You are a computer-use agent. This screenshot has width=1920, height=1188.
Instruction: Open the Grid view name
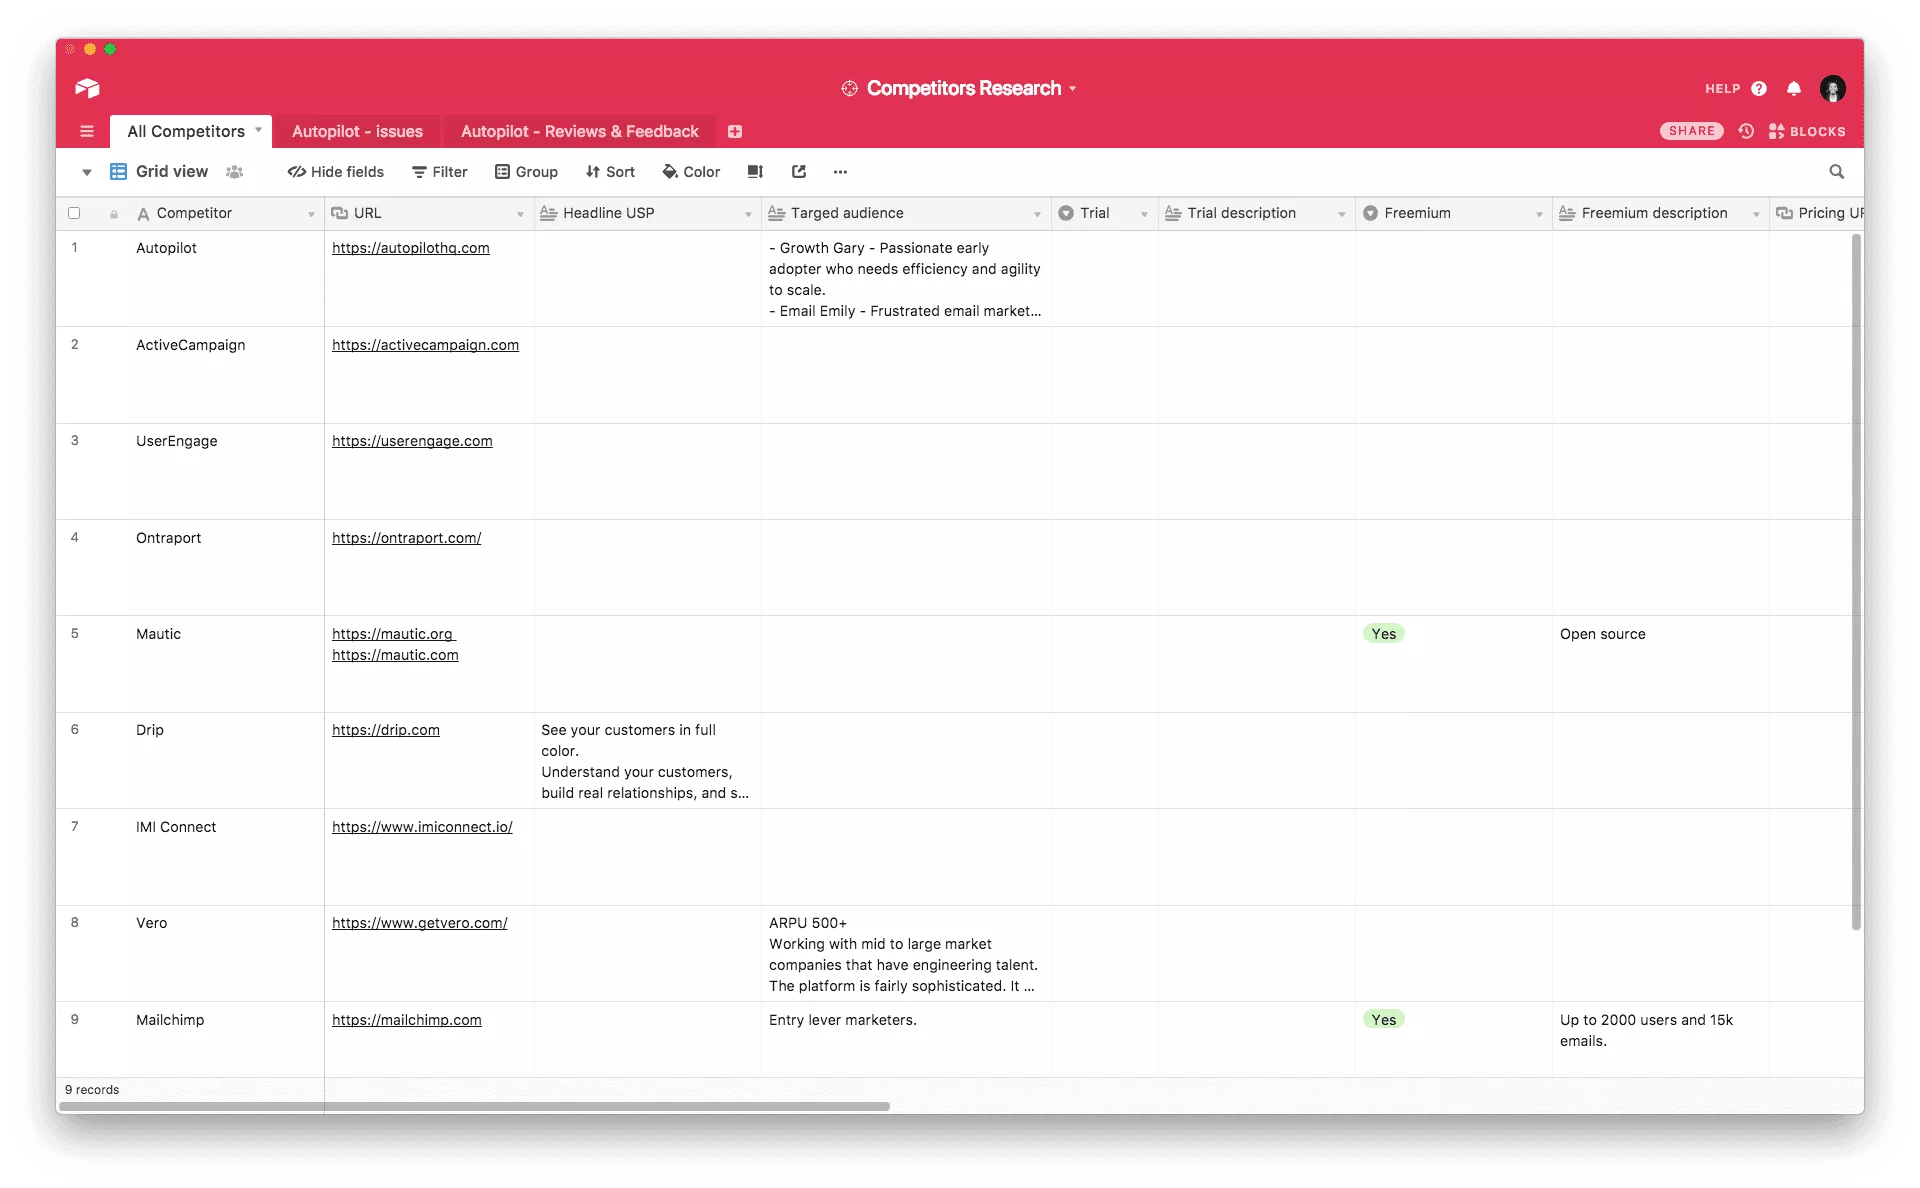pos(172,172)
